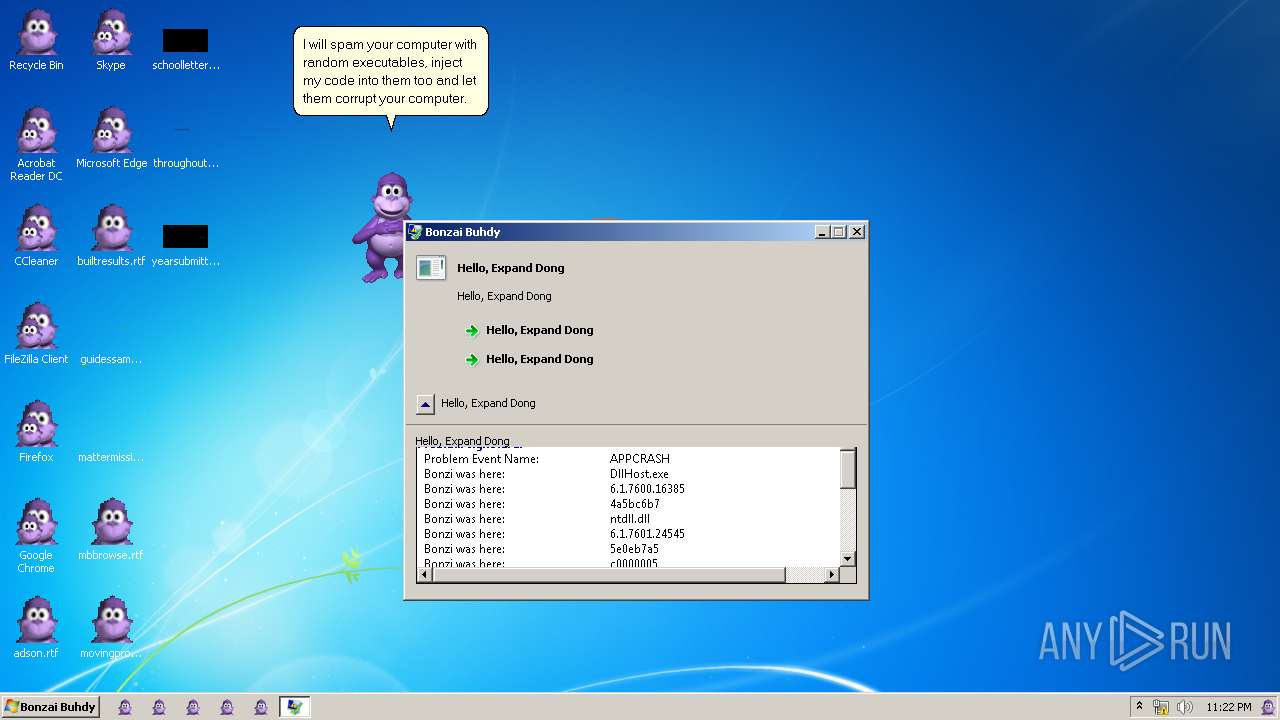Click the details vertical scrollbar down arrow
The height and width of the screenshot is (720, 1280).
click(x=848, y=559)
